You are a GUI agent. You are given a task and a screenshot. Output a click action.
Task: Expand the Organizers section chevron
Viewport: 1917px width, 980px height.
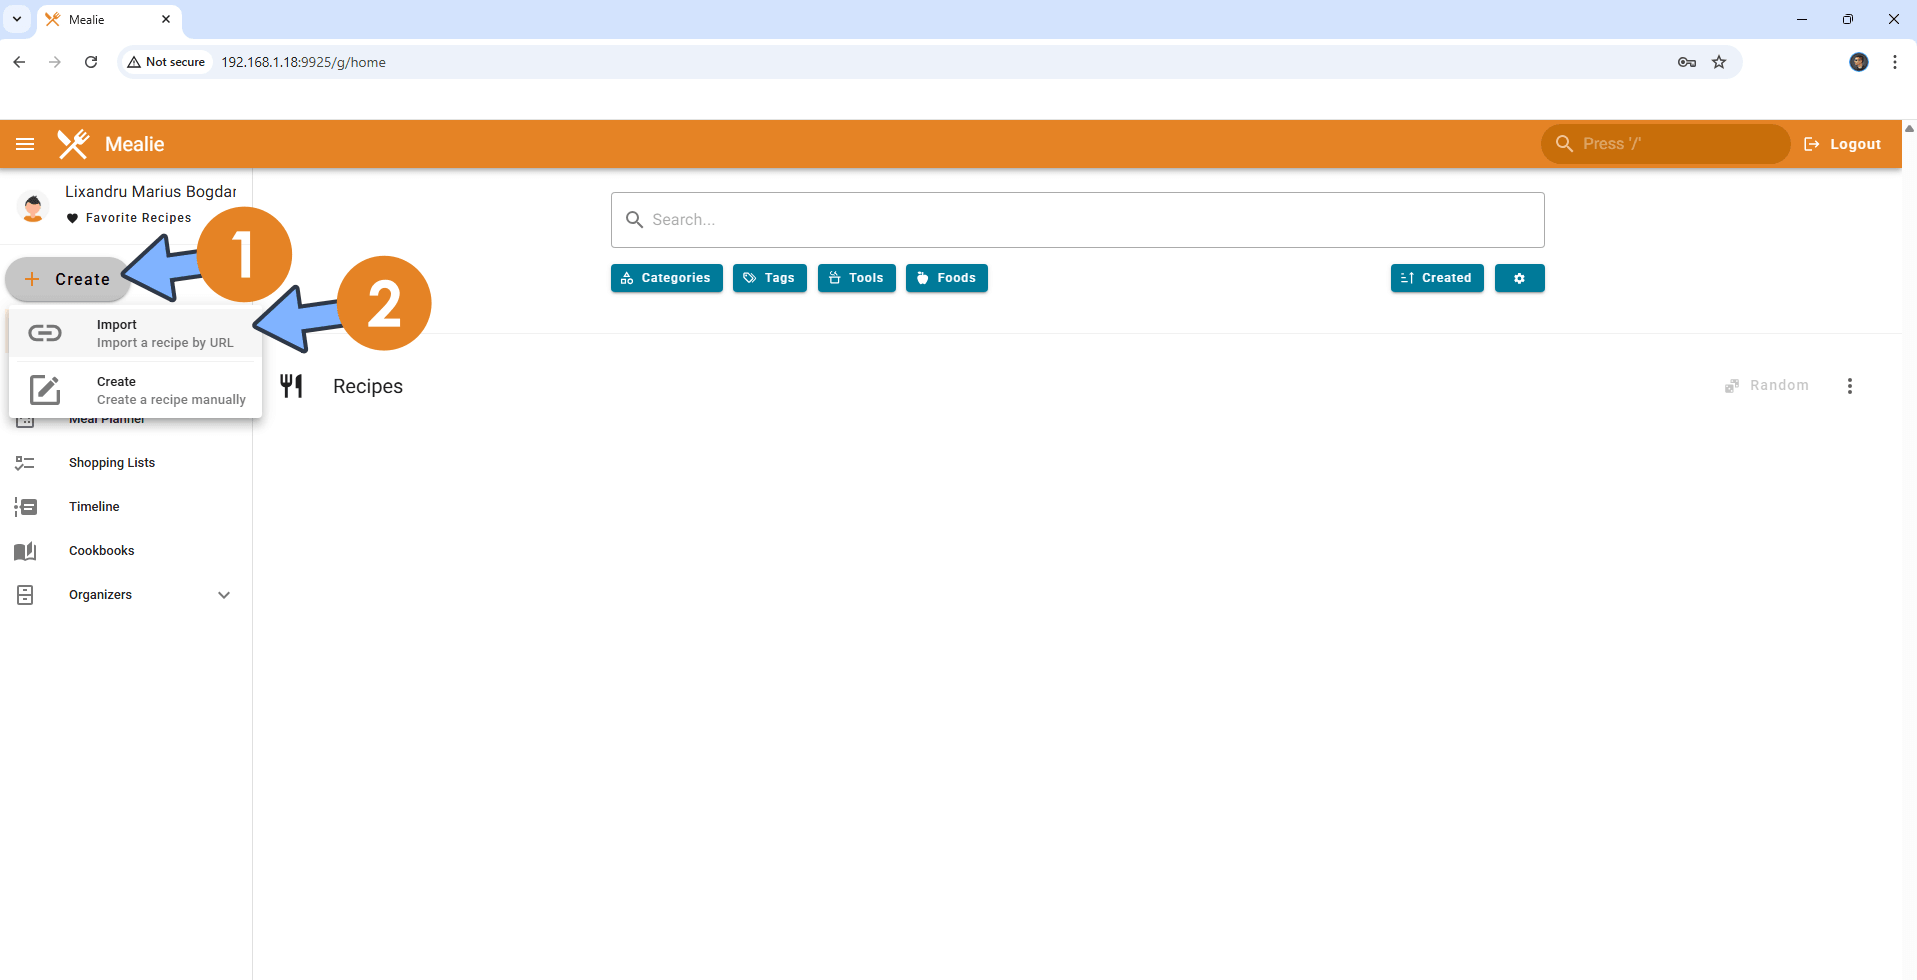click(224, 595)
